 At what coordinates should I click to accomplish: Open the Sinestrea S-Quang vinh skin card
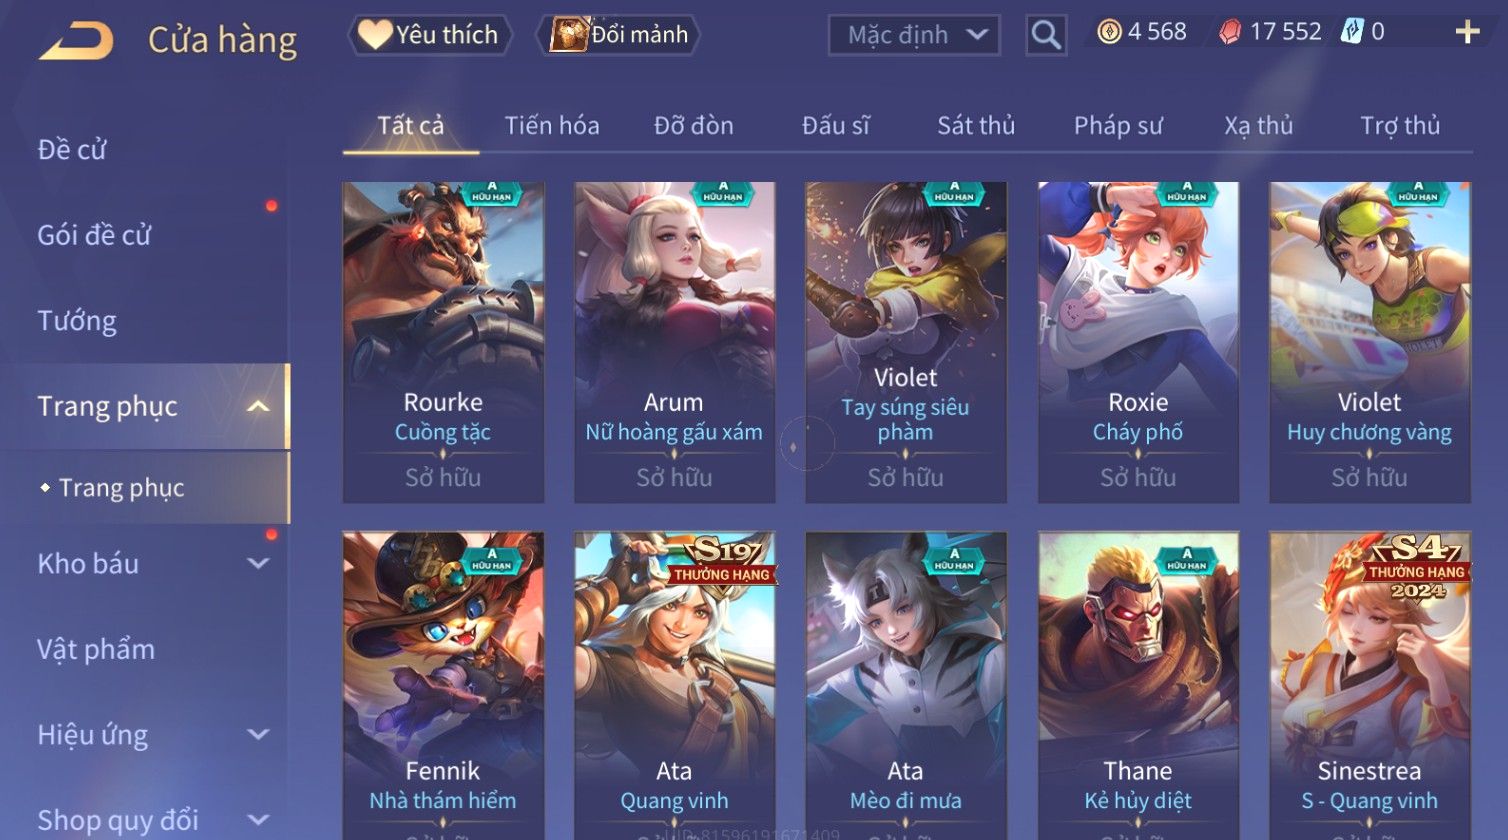point(1369,685)
